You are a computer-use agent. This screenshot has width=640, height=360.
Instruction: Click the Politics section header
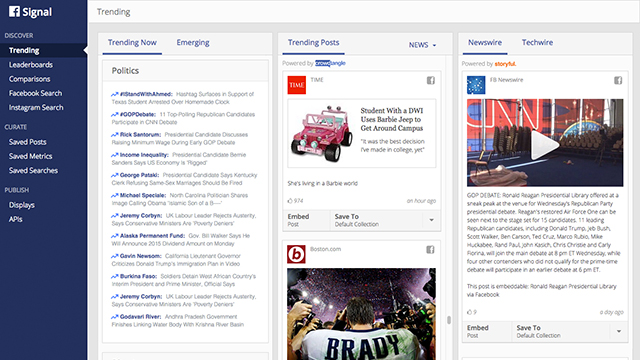coord(185,71)
